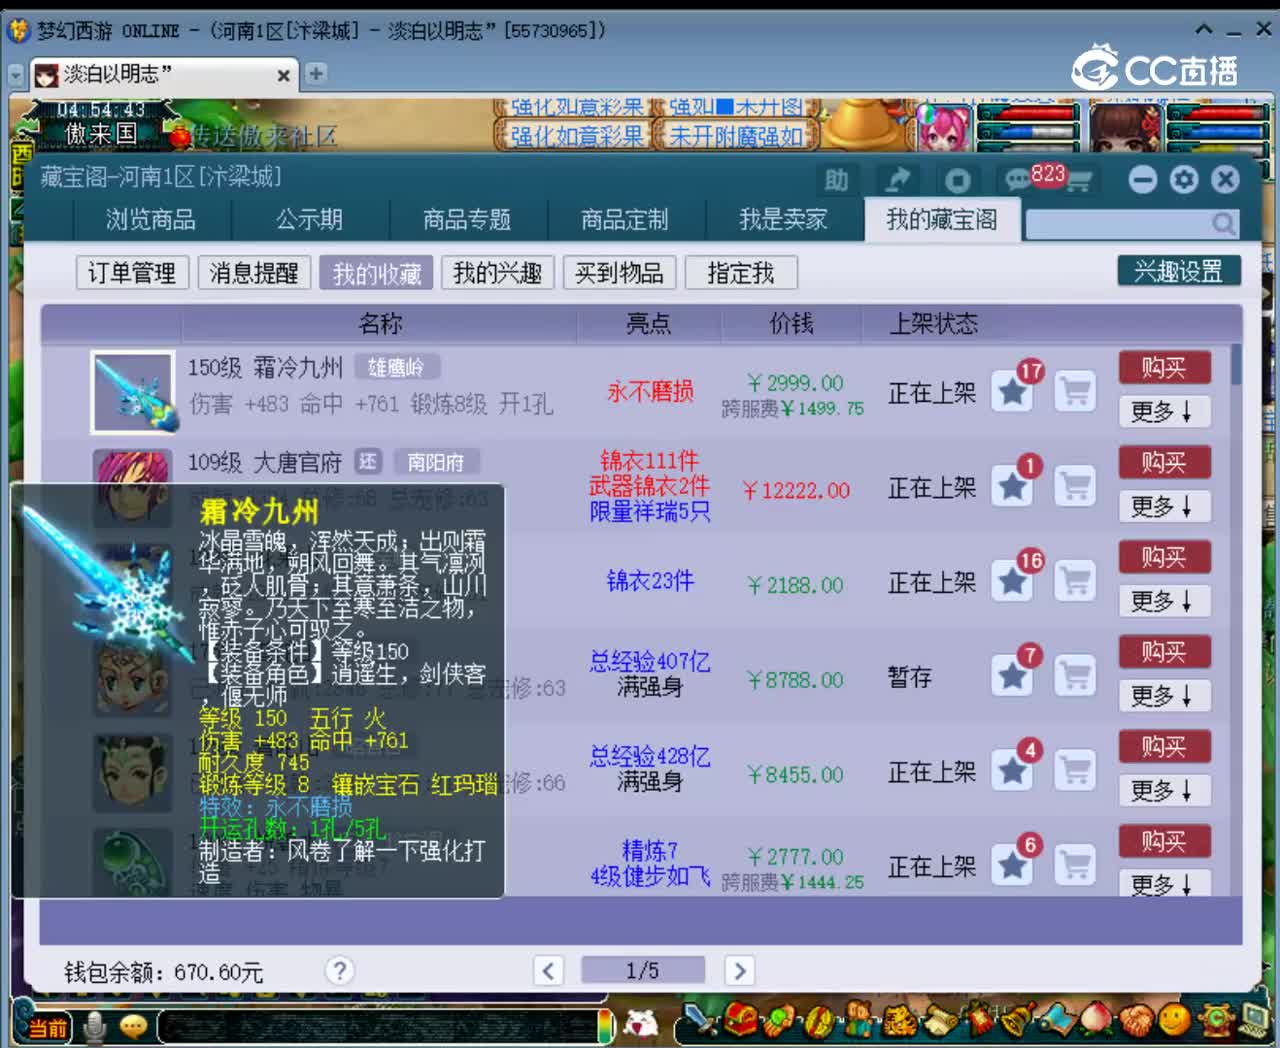Open the 指定我 sub-tab
The image size is (1280, 1048).
[741, 272]
